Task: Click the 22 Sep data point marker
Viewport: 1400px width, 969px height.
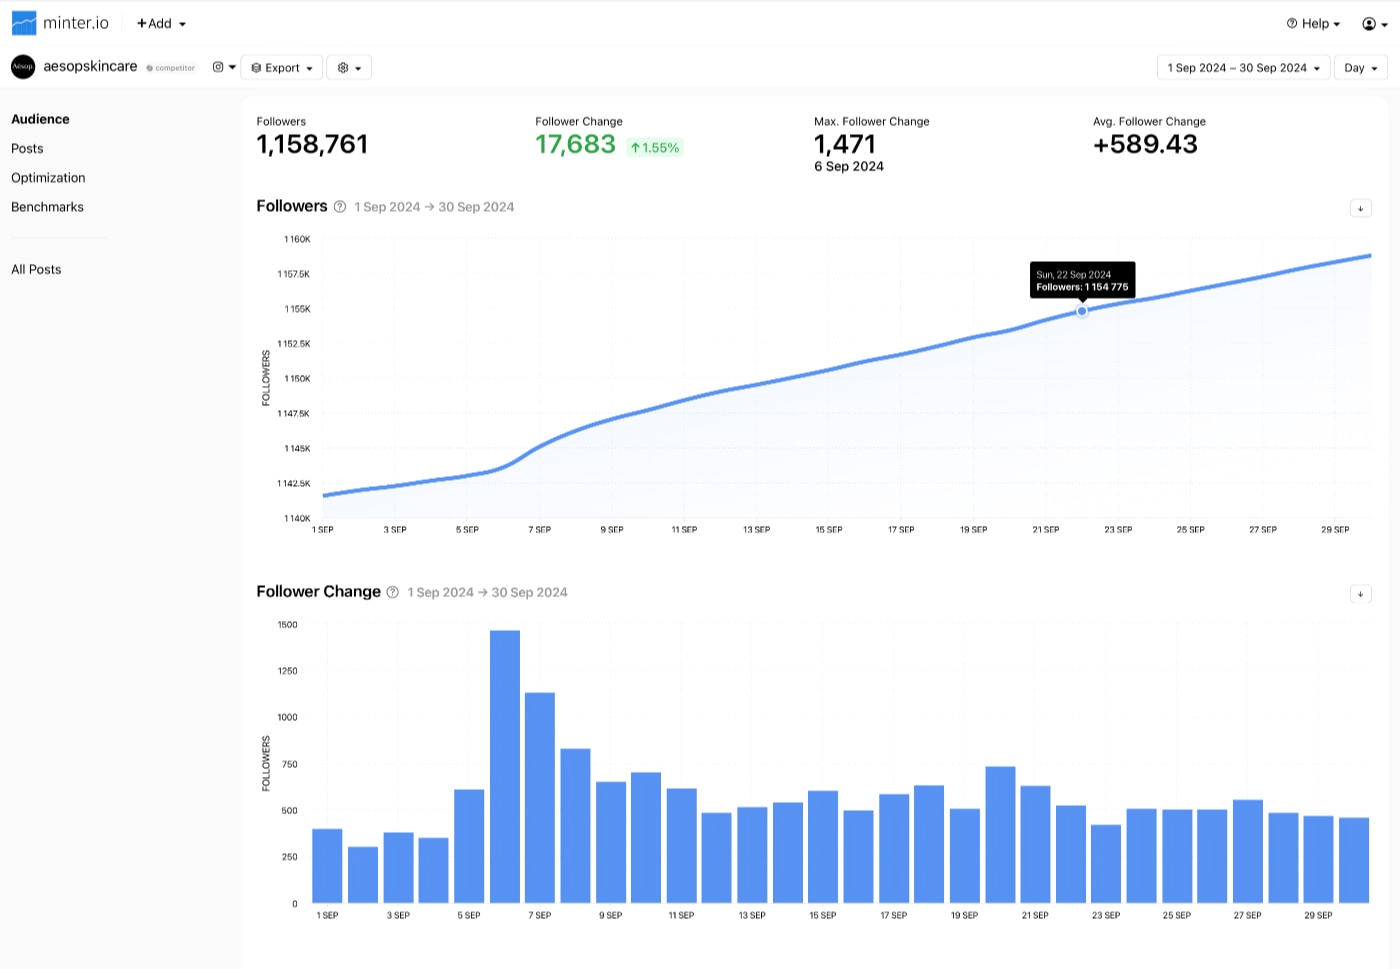Action: tap(1082, 311)
